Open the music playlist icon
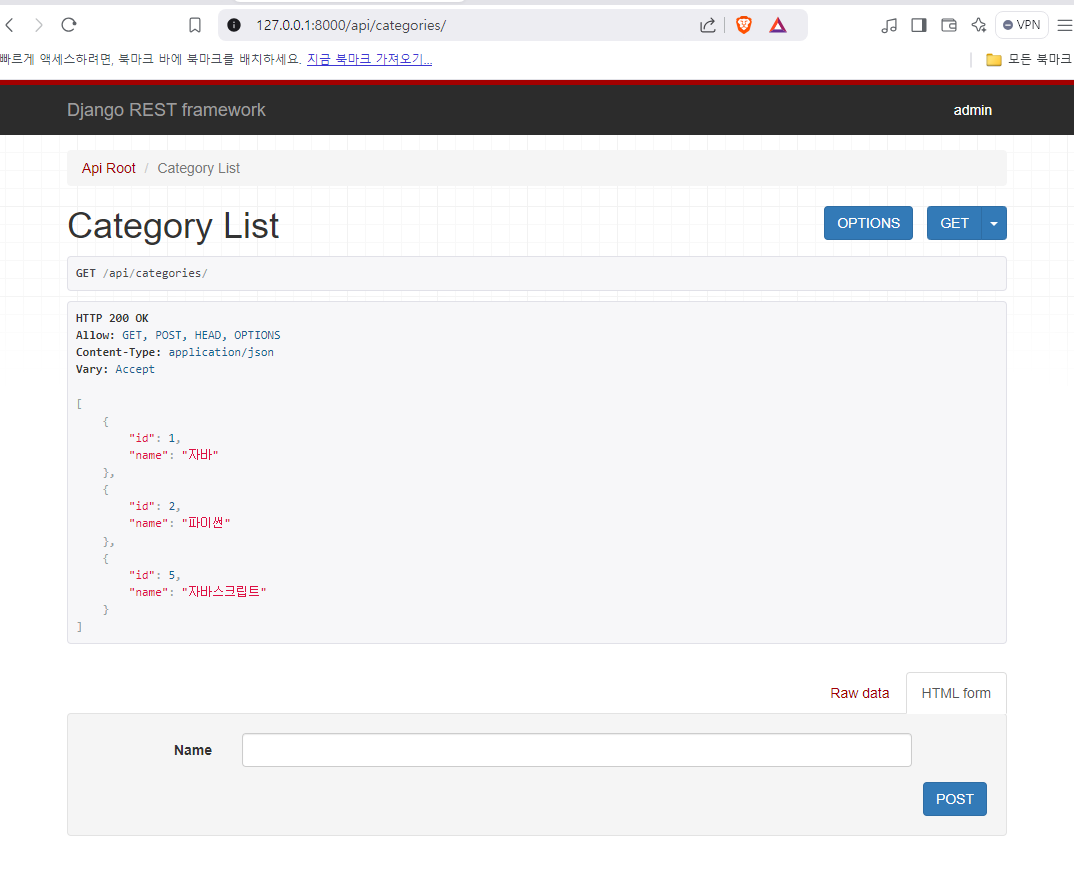1074x872 pixels. point(889,25)
